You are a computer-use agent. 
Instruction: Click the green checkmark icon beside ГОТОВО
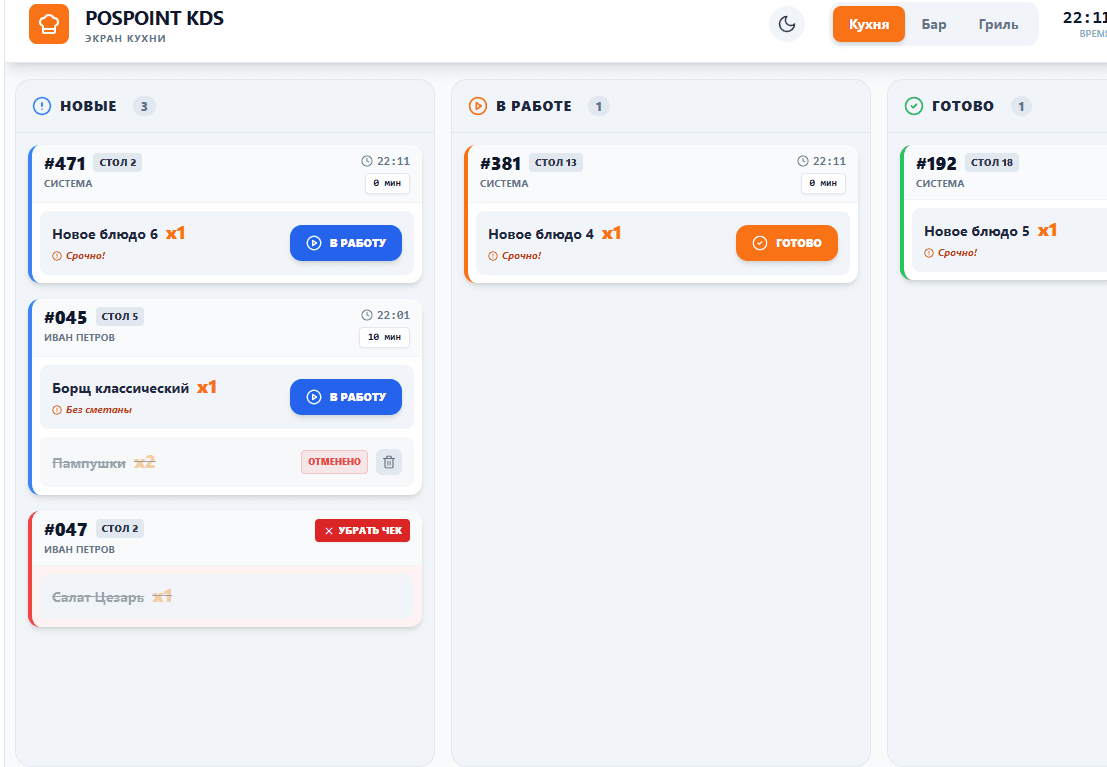point(914,106)
